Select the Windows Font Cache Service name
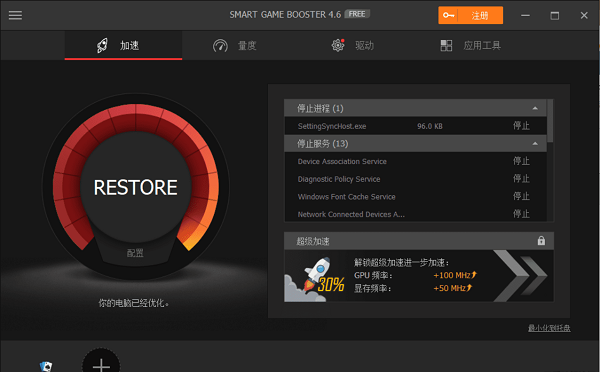Screen dimensions: 600x372 [346, 197]
